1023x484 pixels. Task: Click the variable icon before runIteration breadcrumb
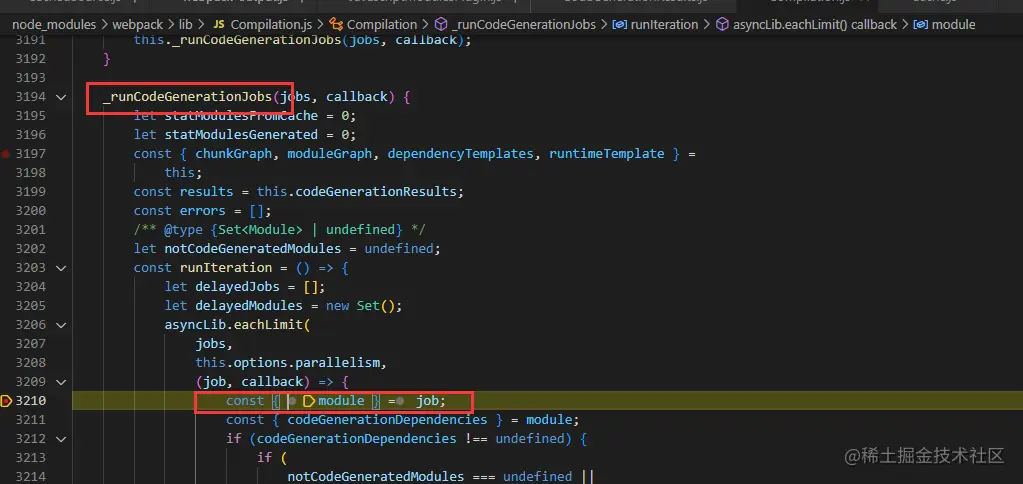point(620,25)
